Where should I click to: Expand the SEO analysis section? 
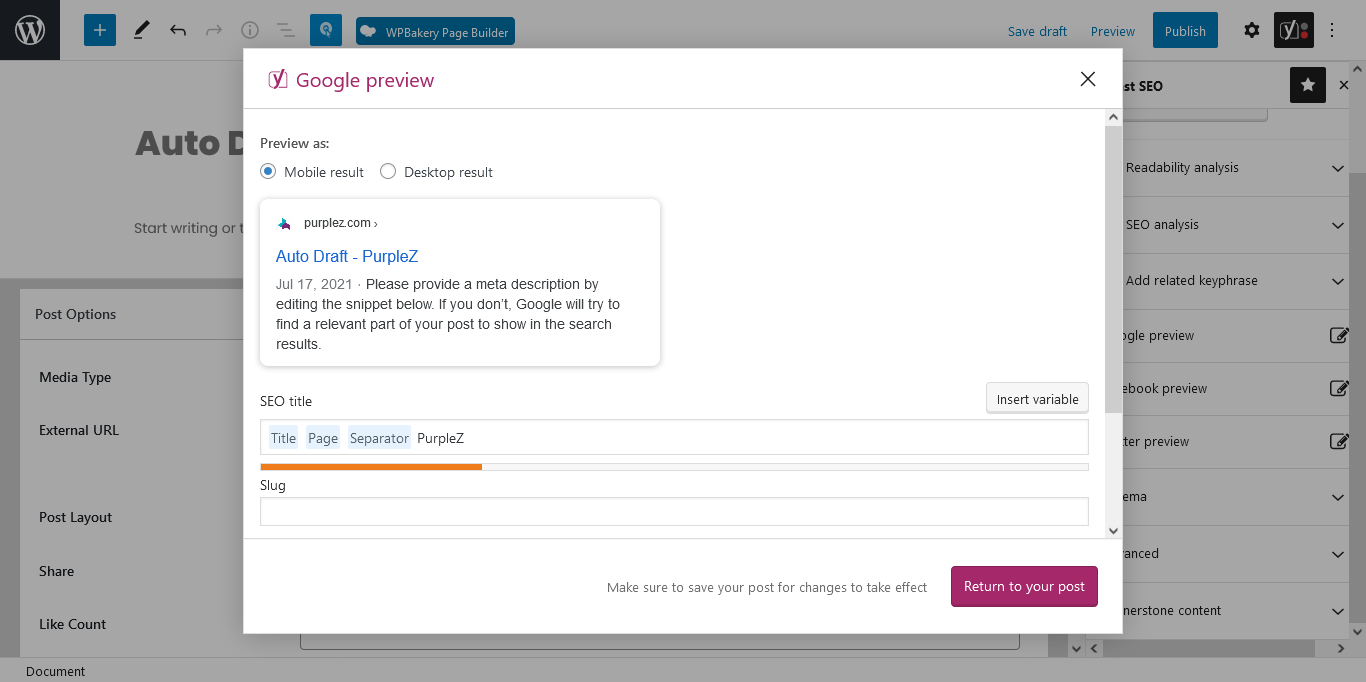click(x=1338, y=224)
